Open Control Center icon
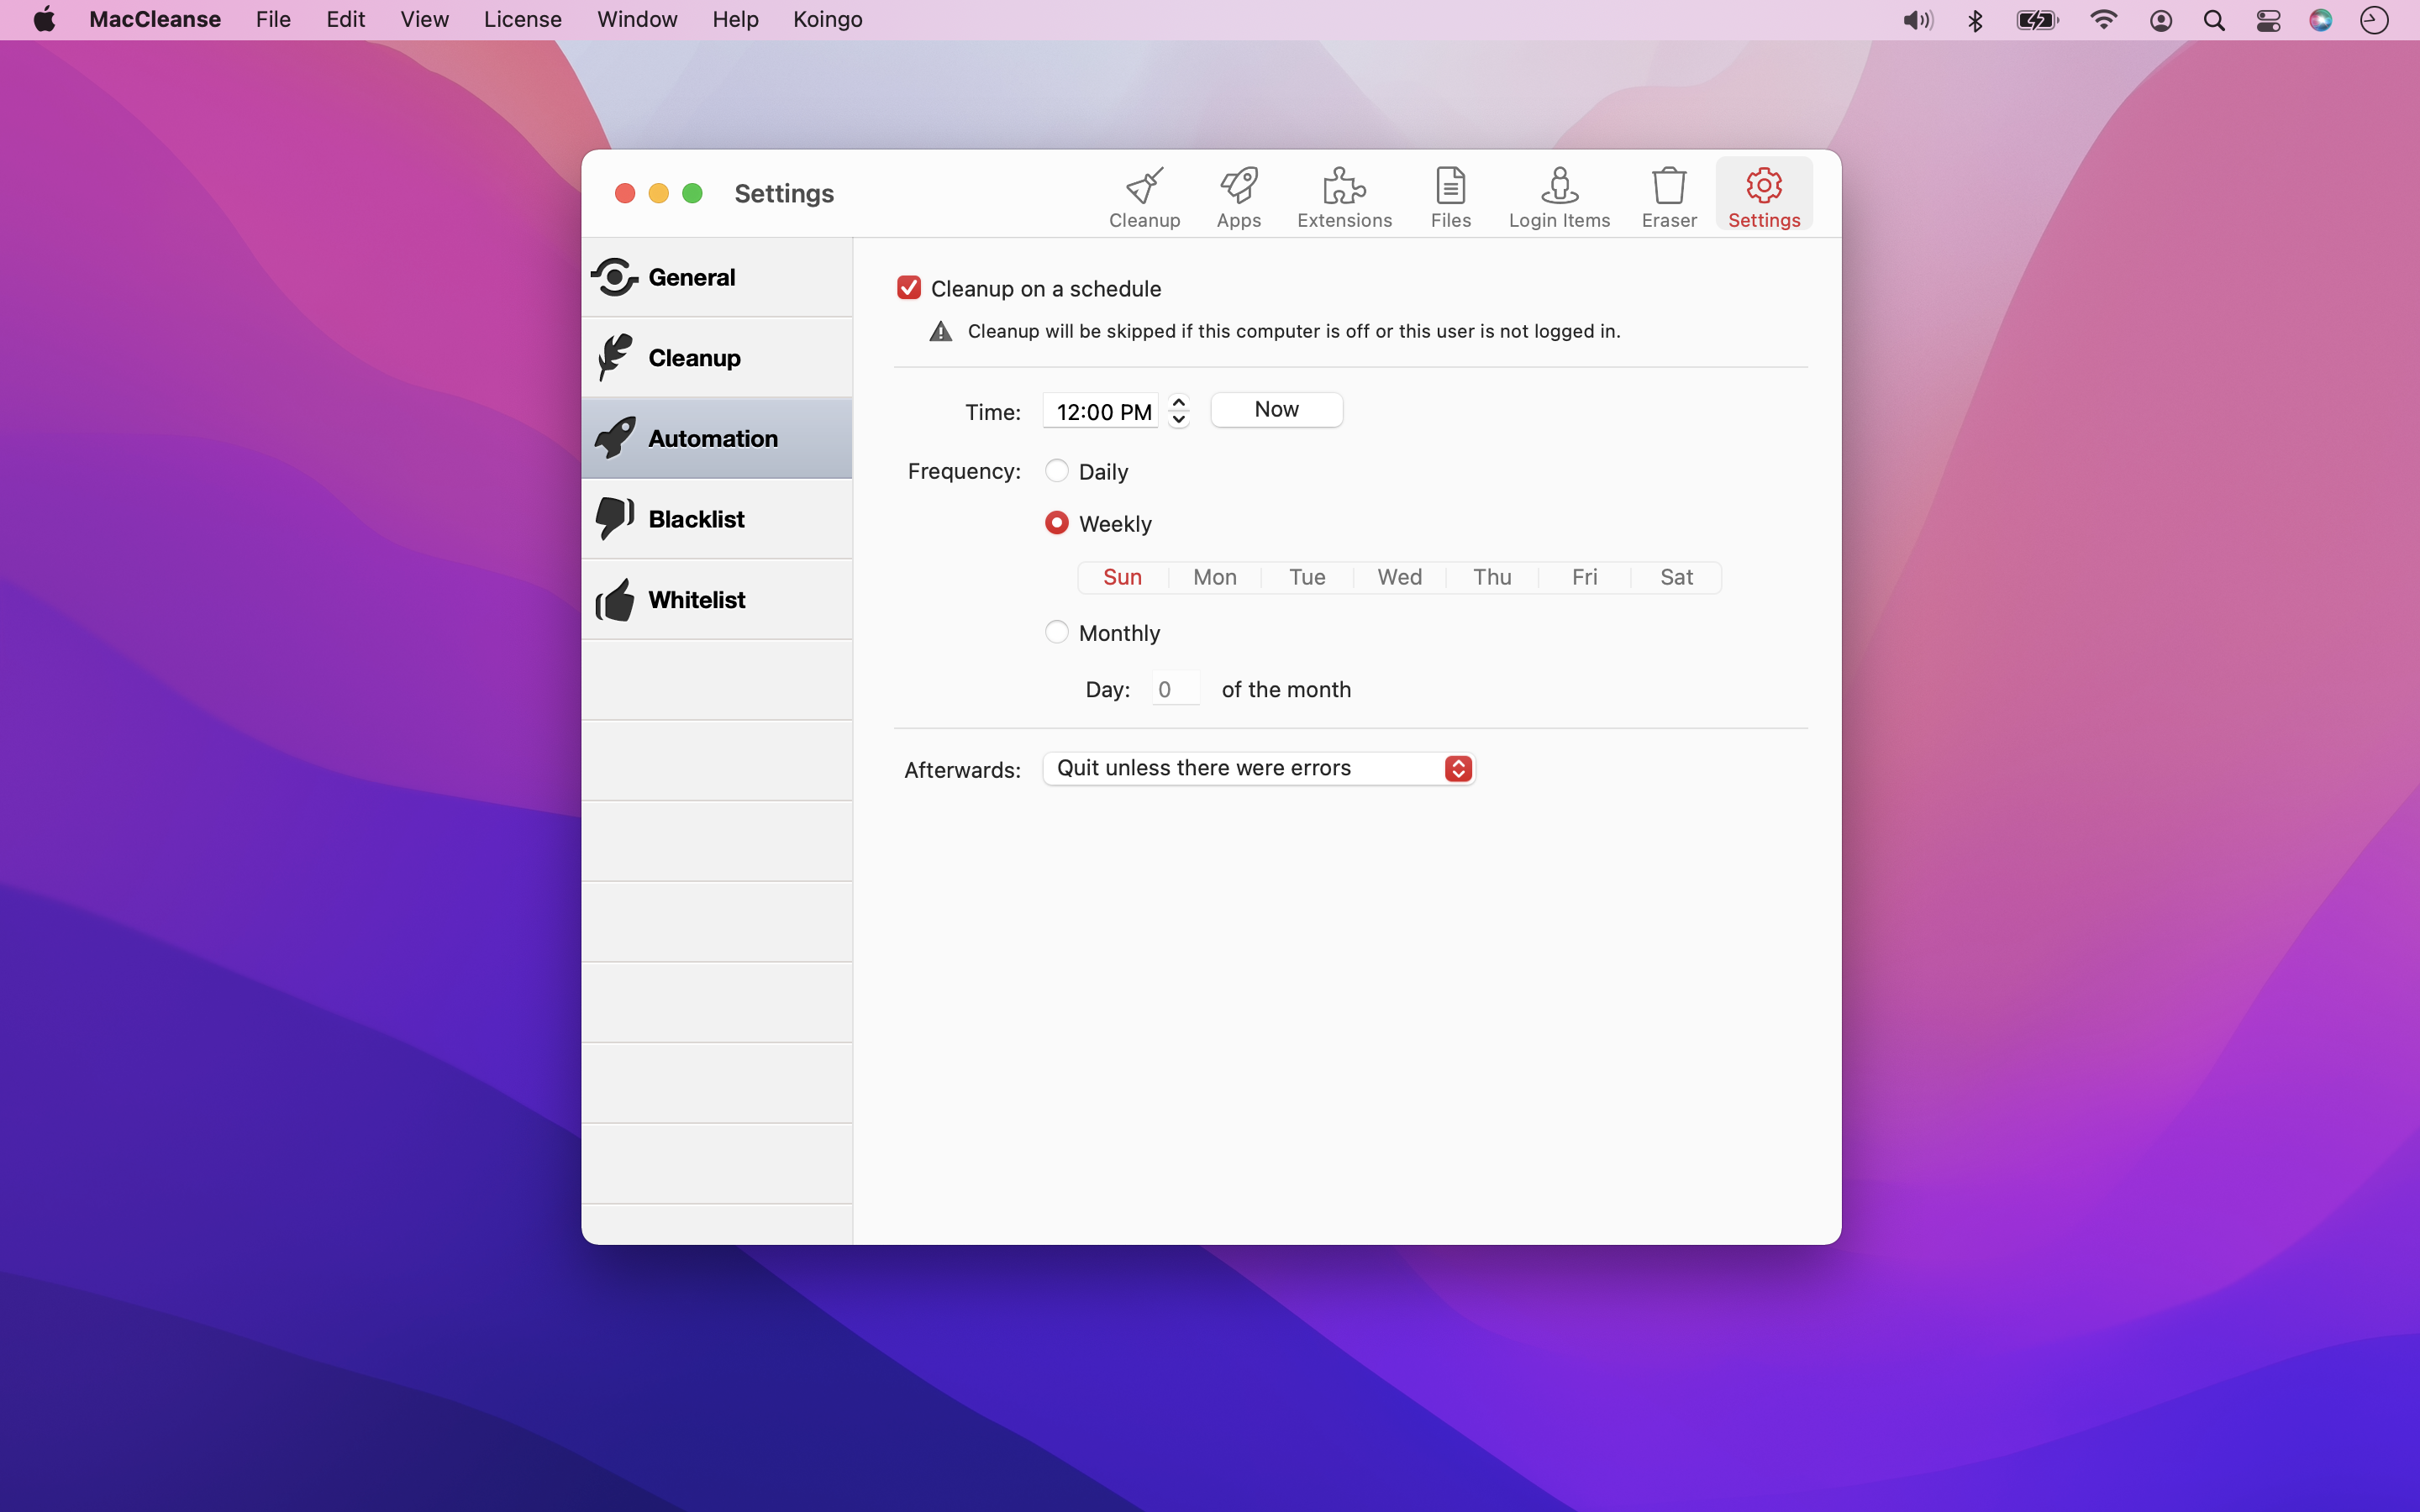Image resolution: width=2420 pixels, height=1512 pixels. click(x=2268, y=20)
